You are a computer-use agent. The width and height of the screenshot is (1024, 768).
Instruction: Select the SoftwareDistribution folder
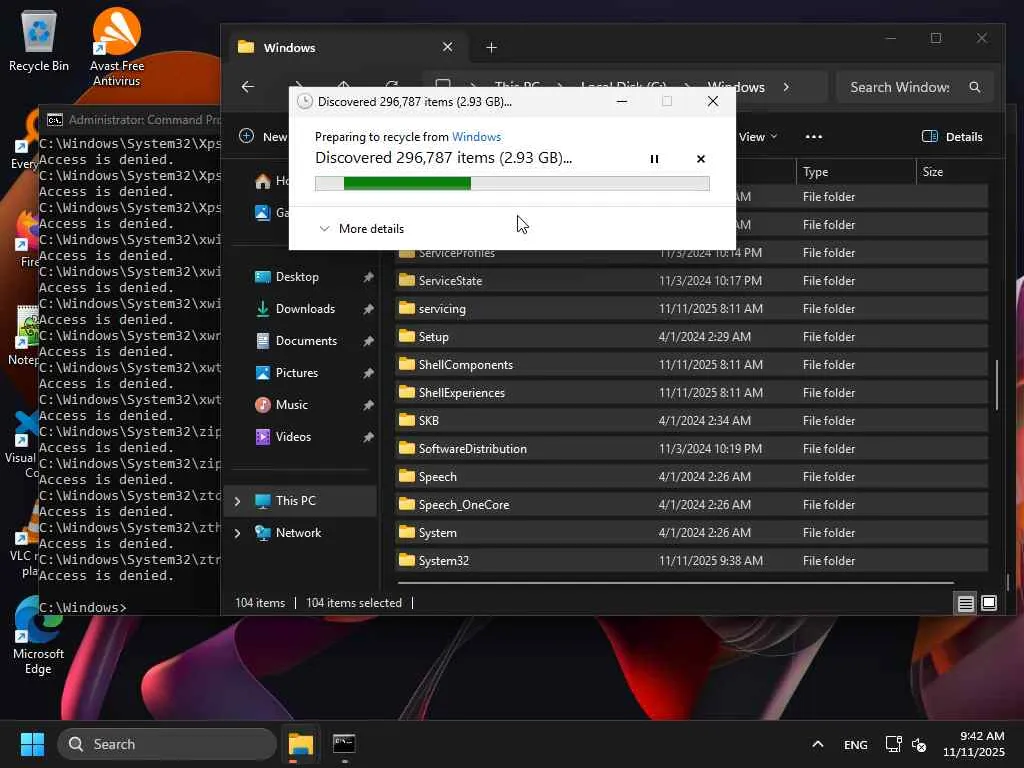click(x=691, y=449)
